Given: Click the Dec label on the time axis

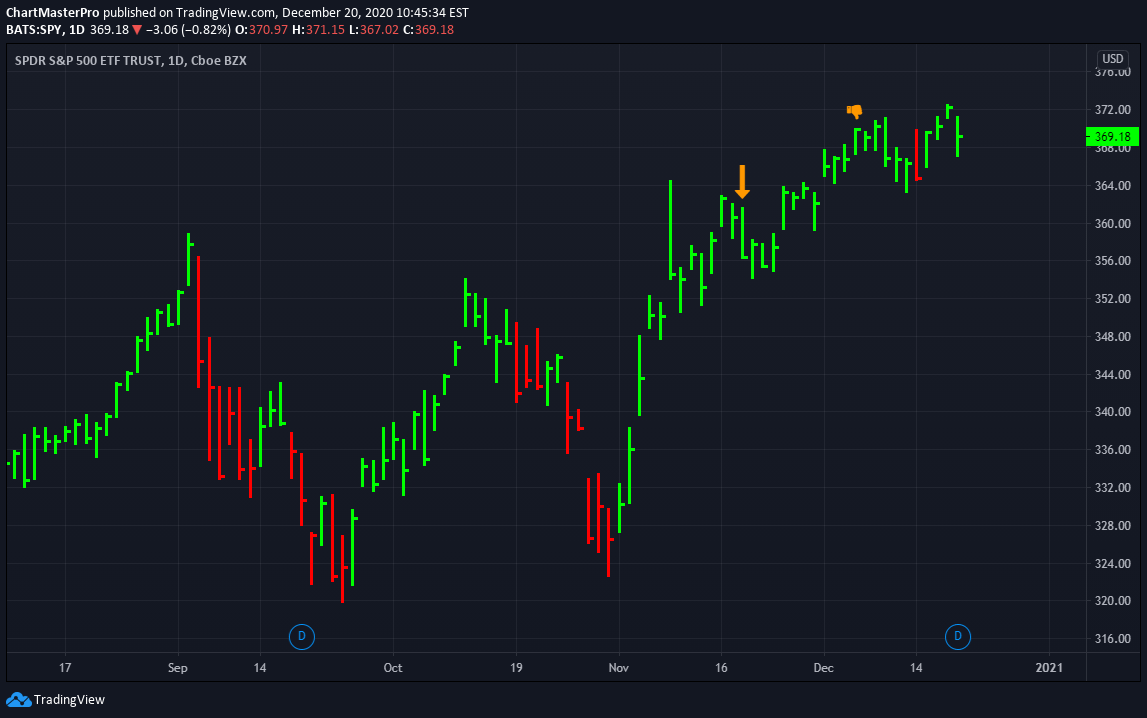Looking at the screenshot, I should coord(824,668).
